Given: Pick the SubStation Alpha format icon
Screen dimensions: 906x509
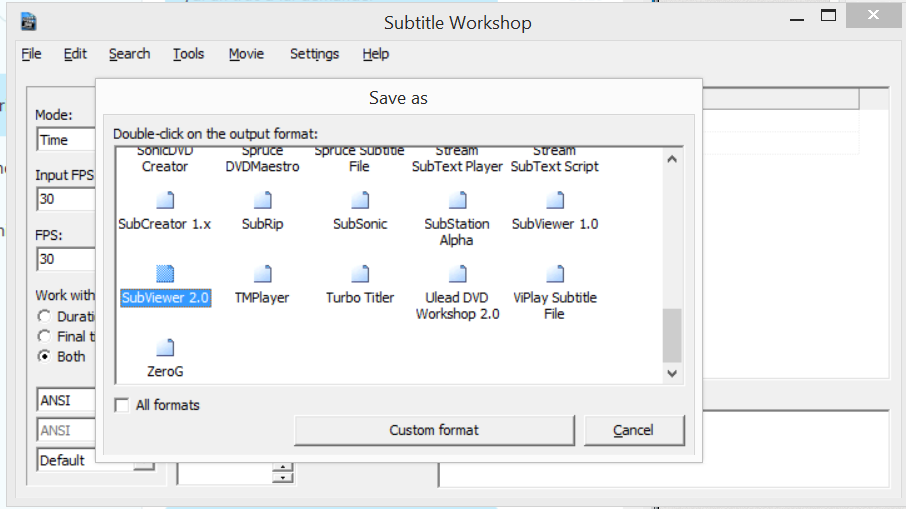Looking at the screenshot, I should pyautogui.click(x=457, y=200).
